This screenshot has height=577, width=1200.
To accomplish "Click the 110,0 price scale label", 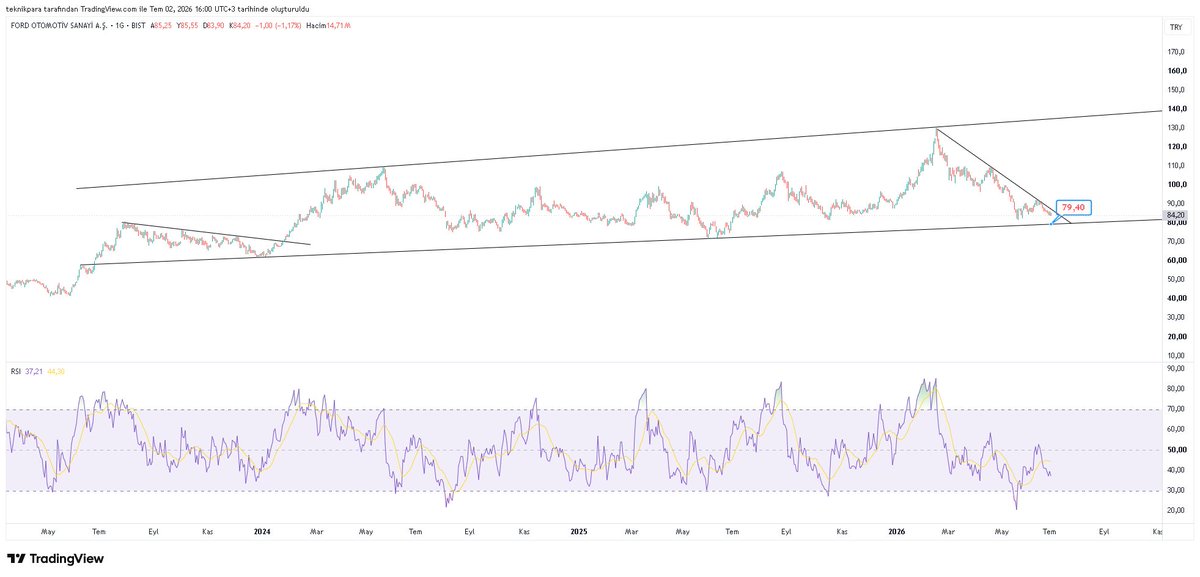I will [x=1175, y=166].
